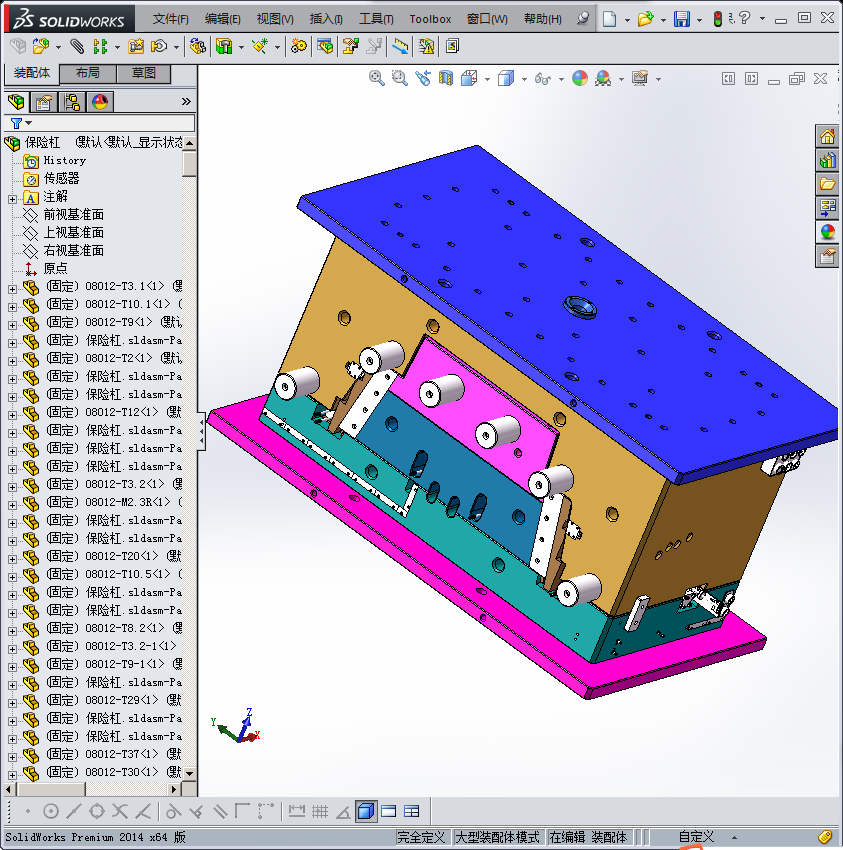
Task: Open the 自定义 units dropdown in status bar
Action: (734, 838)
